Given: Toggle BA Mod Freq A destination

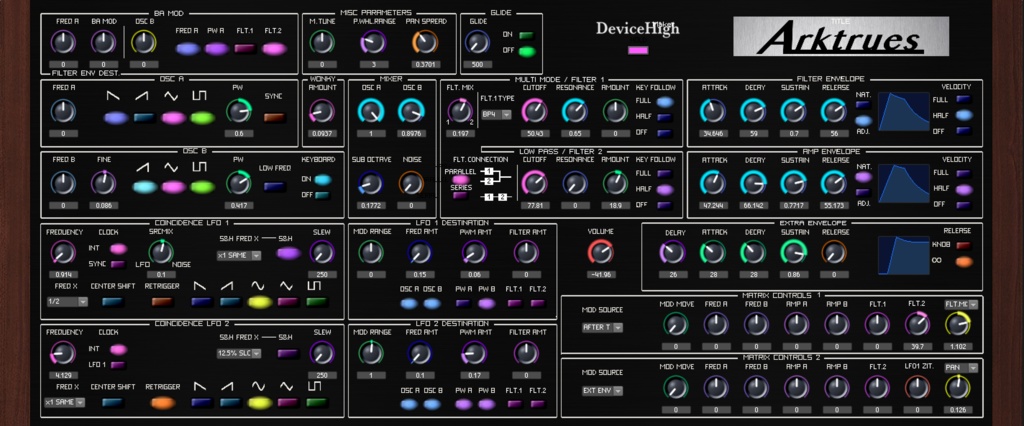Looking at the screenshot, I should pos(187,48).
